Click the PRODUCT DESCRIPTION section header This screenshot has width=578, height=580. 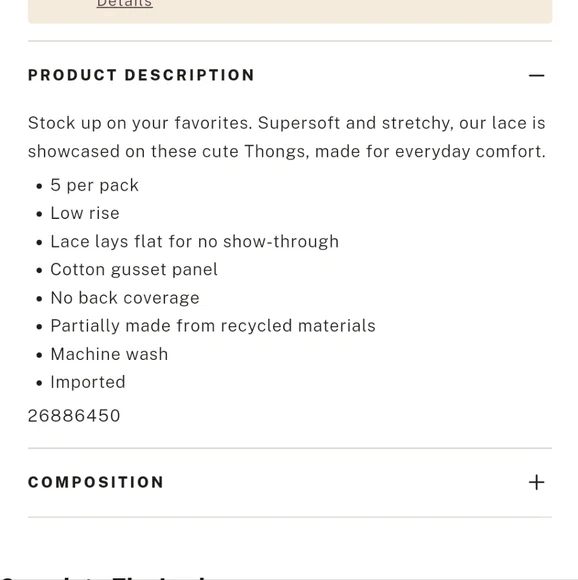point(141,75)
